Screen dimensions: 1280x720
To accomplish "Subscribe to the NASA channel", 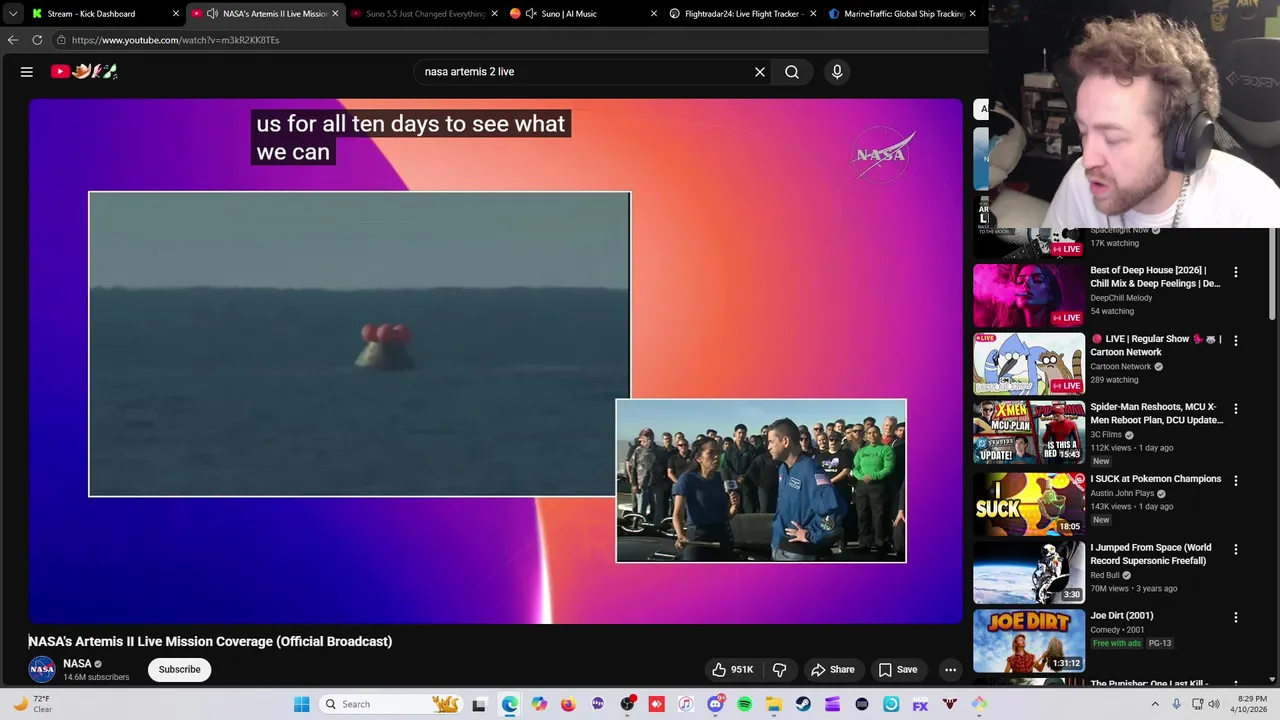I will point(180,670).
